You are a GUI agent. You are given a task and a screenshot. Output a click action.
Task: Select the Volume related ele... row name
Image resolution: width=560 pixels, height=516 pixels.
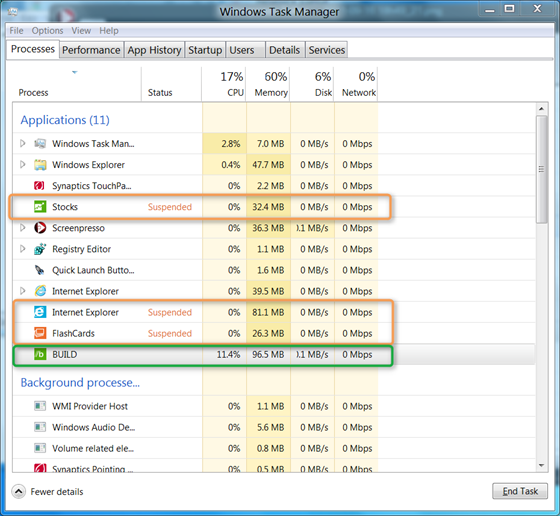pos(93,449)
